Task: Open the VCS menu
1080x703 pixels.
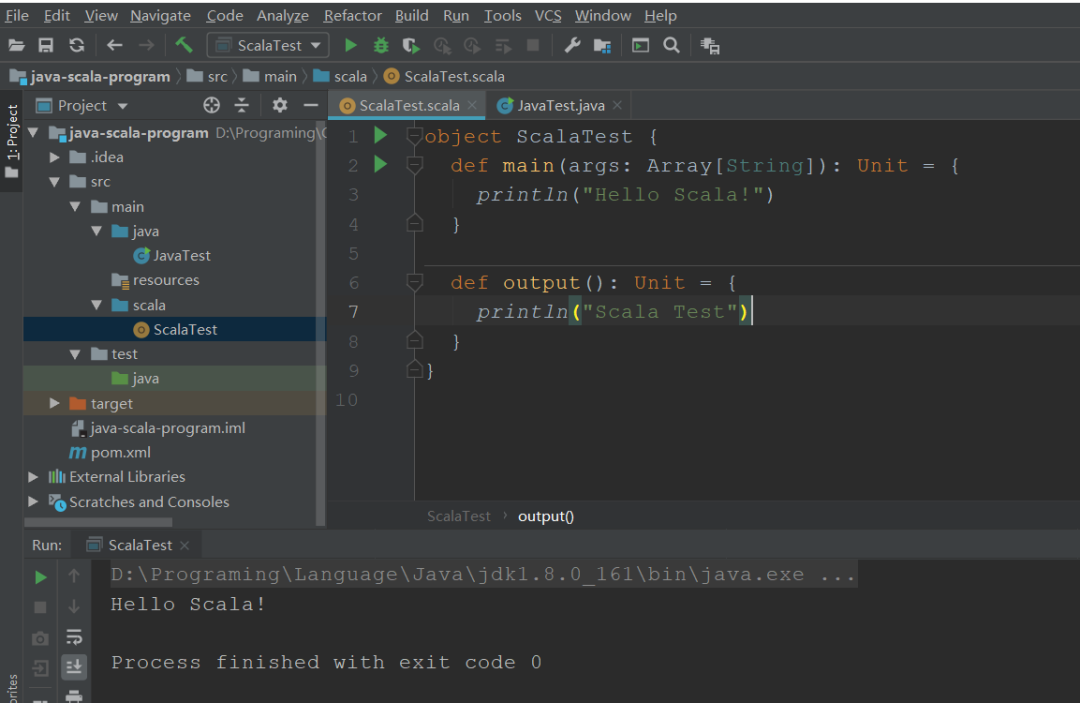Action: 548,15
